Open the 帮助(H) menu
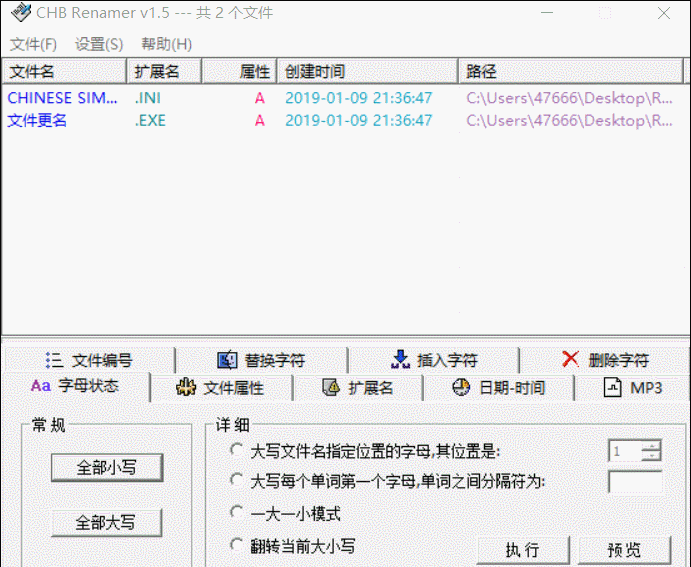Image resolution: width=691 pixels, height=567 pixels. pos(166,44)
